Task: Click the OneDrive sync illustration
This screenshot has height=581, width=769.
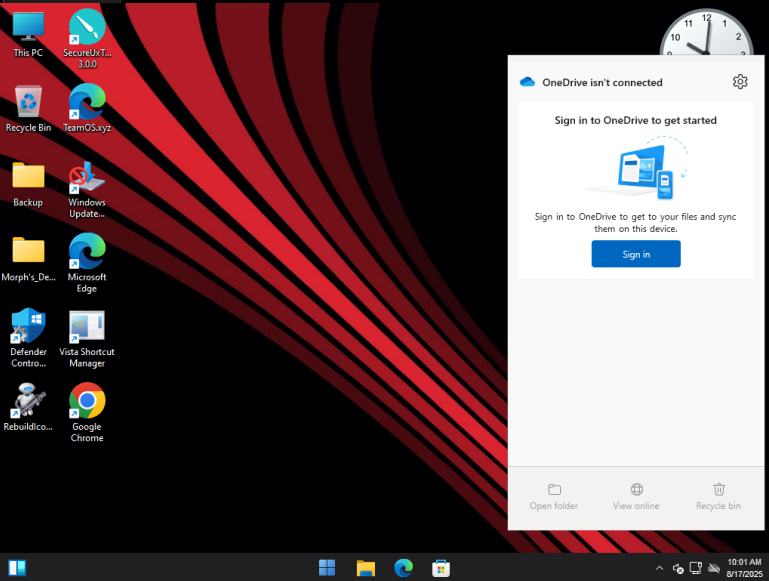Action: coord(637,169)
